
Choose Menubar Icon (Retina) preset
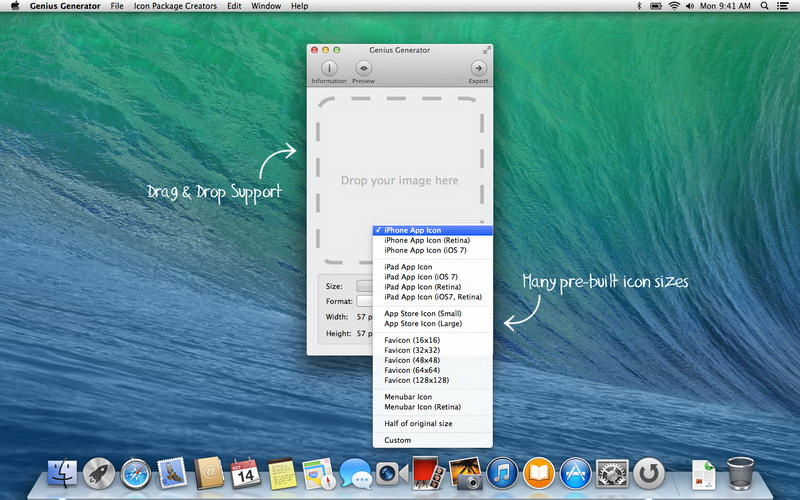coord(422,407)
